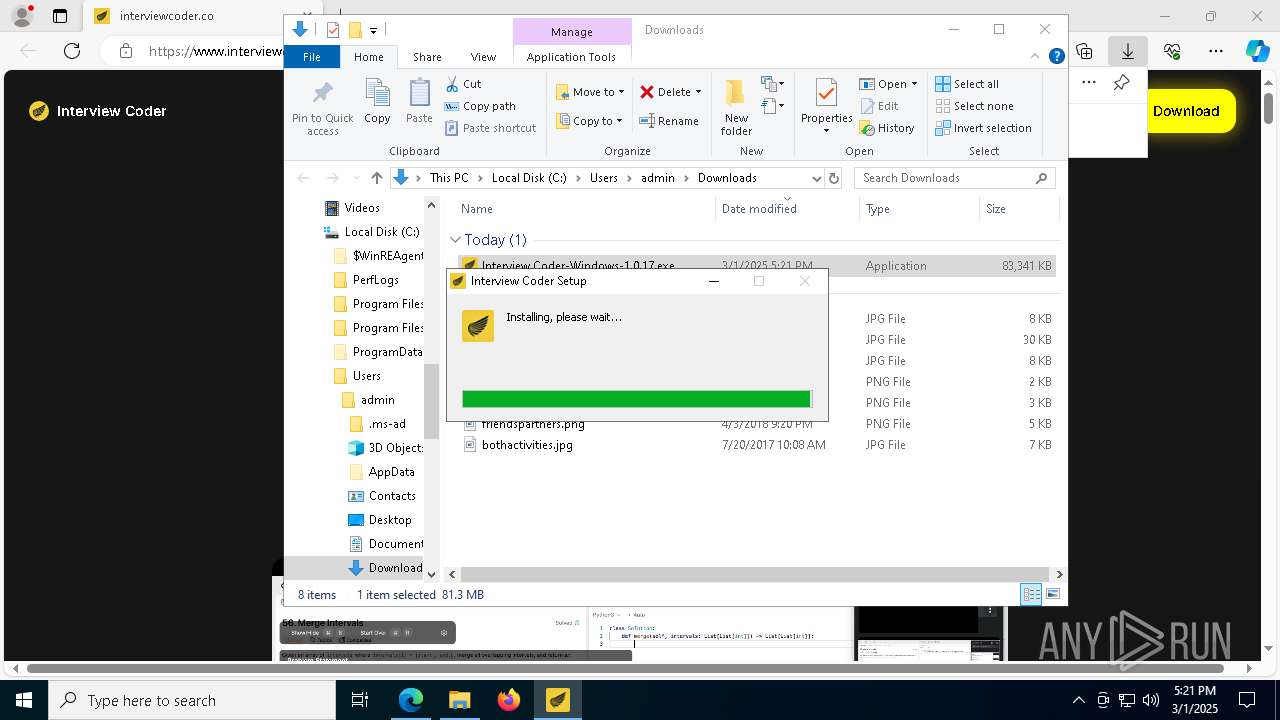Click the installer green progress bar
Image resolution: width=1280 pixels, height=720 pixels.
click(637, 399)
